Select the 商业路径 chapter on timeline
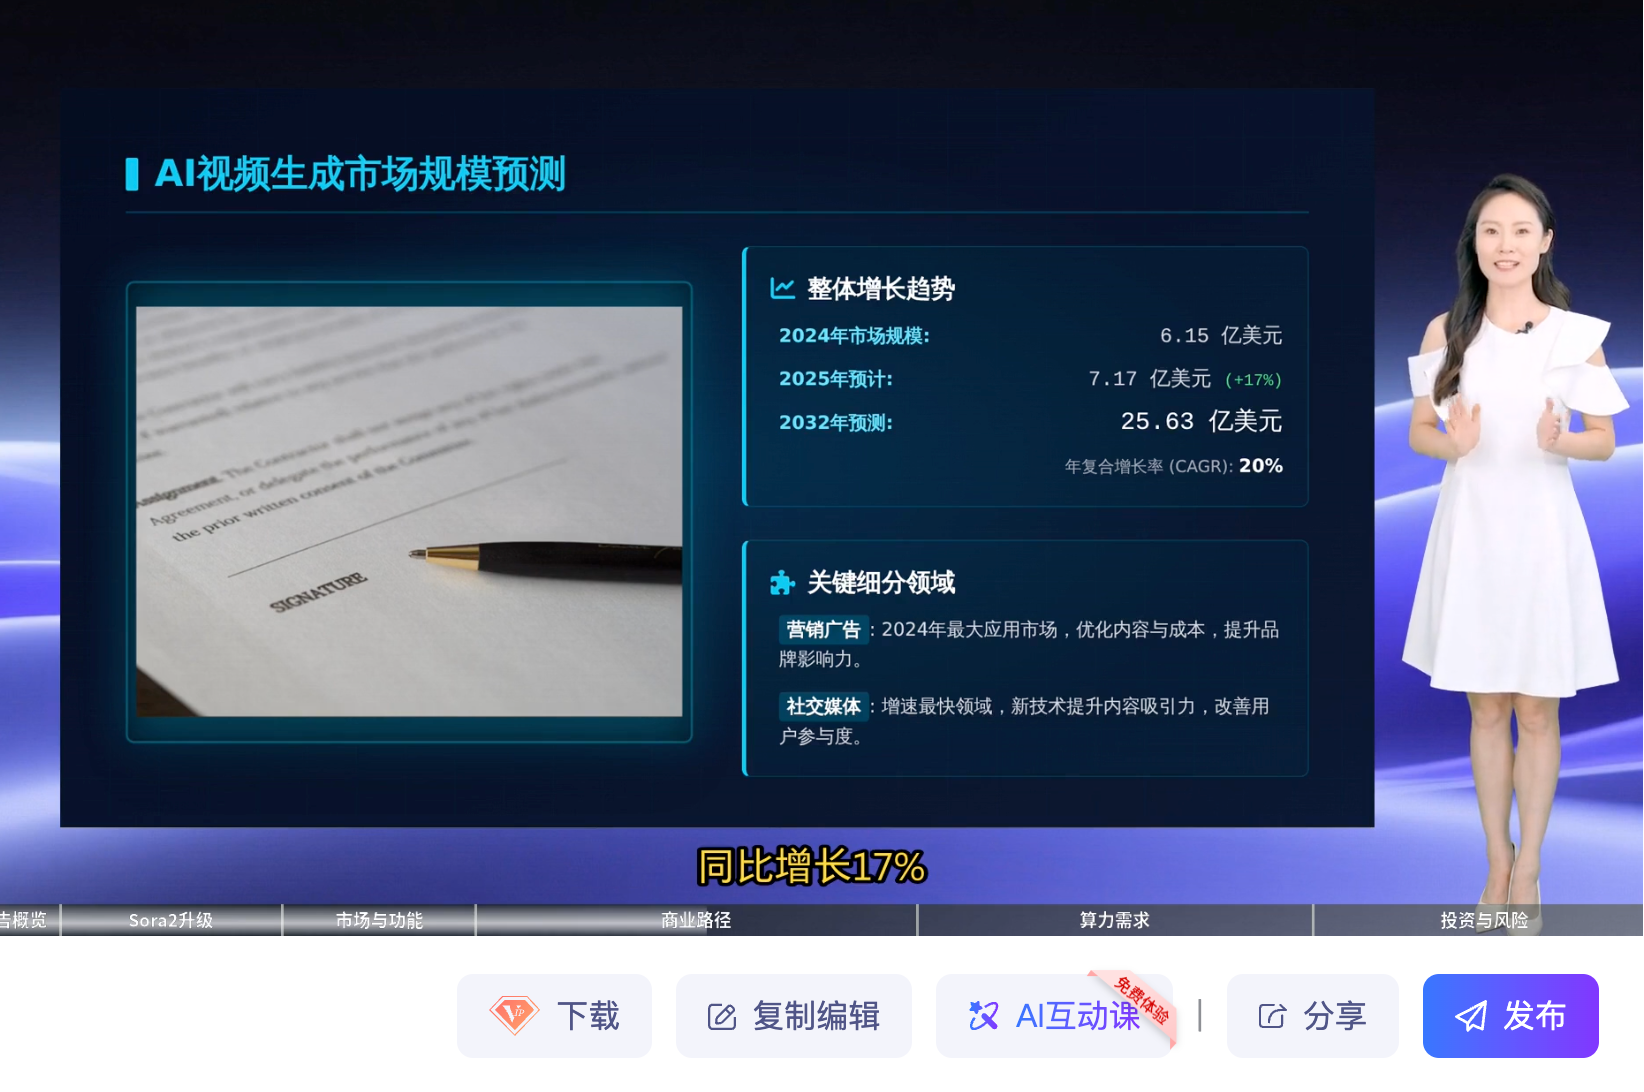This screenshot has width=1644, height=1092. [x=696, y=920]
